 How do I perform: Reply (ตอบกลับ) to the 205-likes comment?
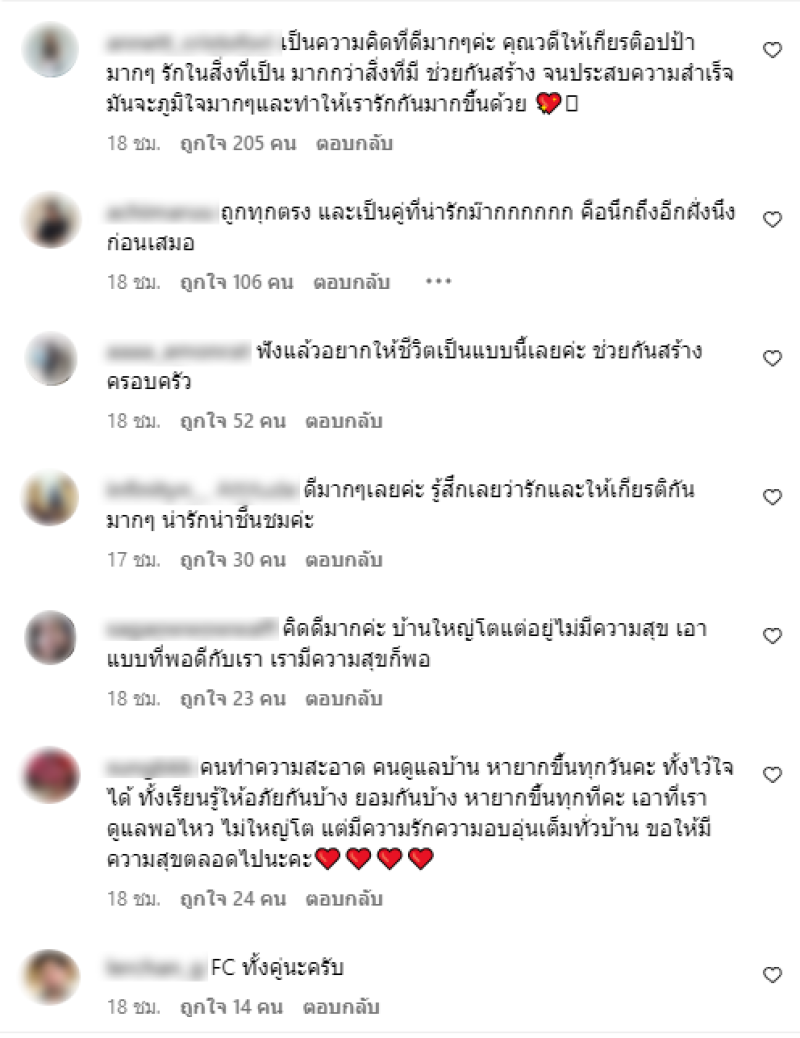(x=354, y=144)
